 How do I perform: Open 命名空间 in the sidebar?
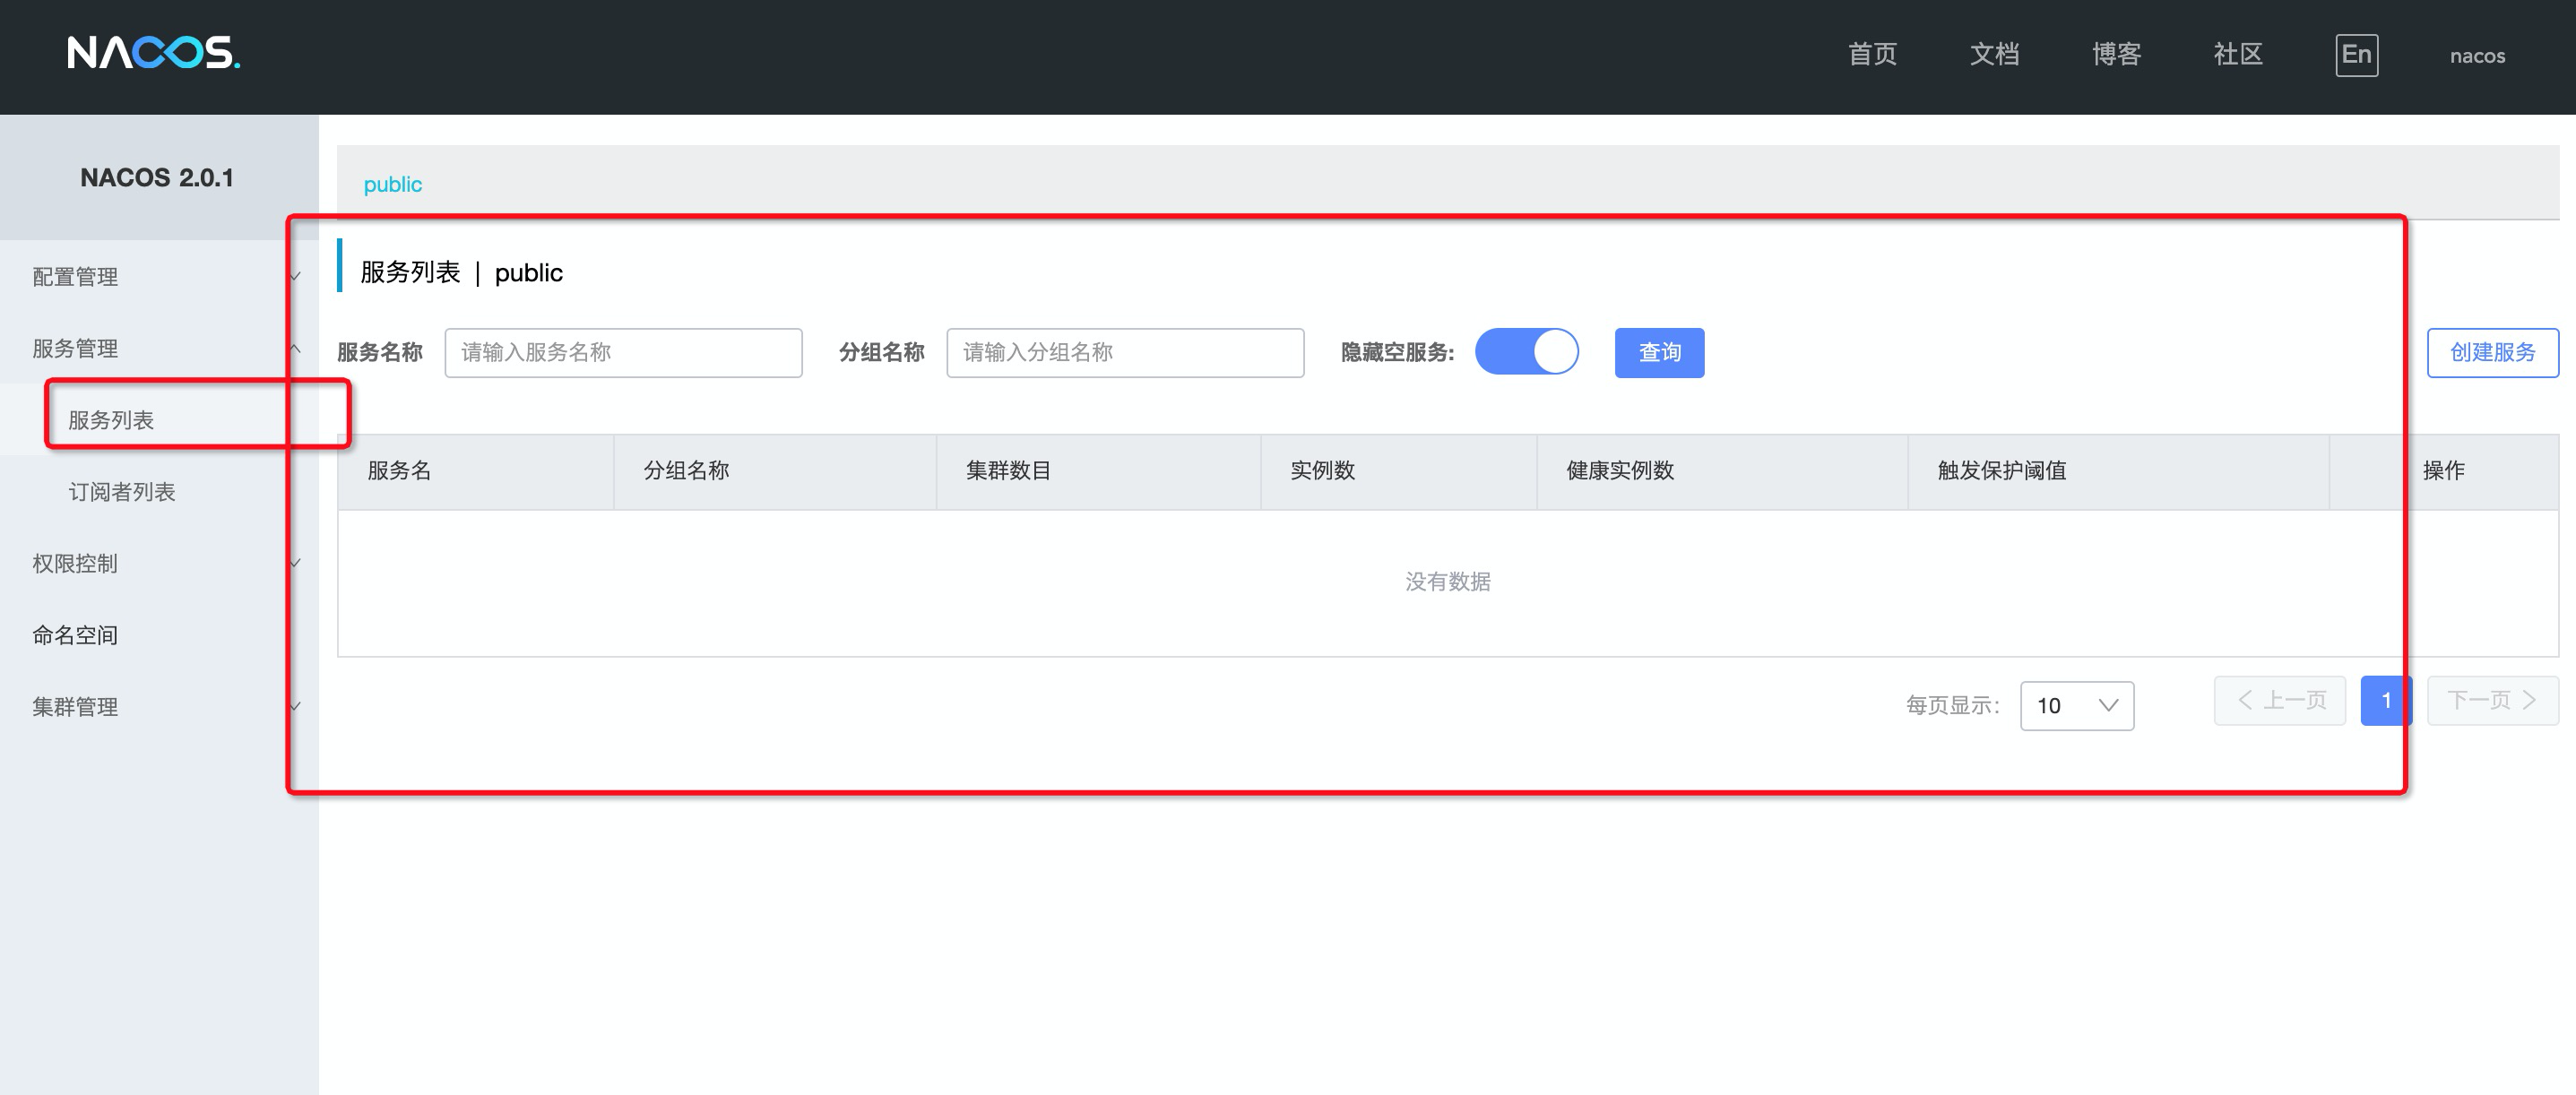75,635
